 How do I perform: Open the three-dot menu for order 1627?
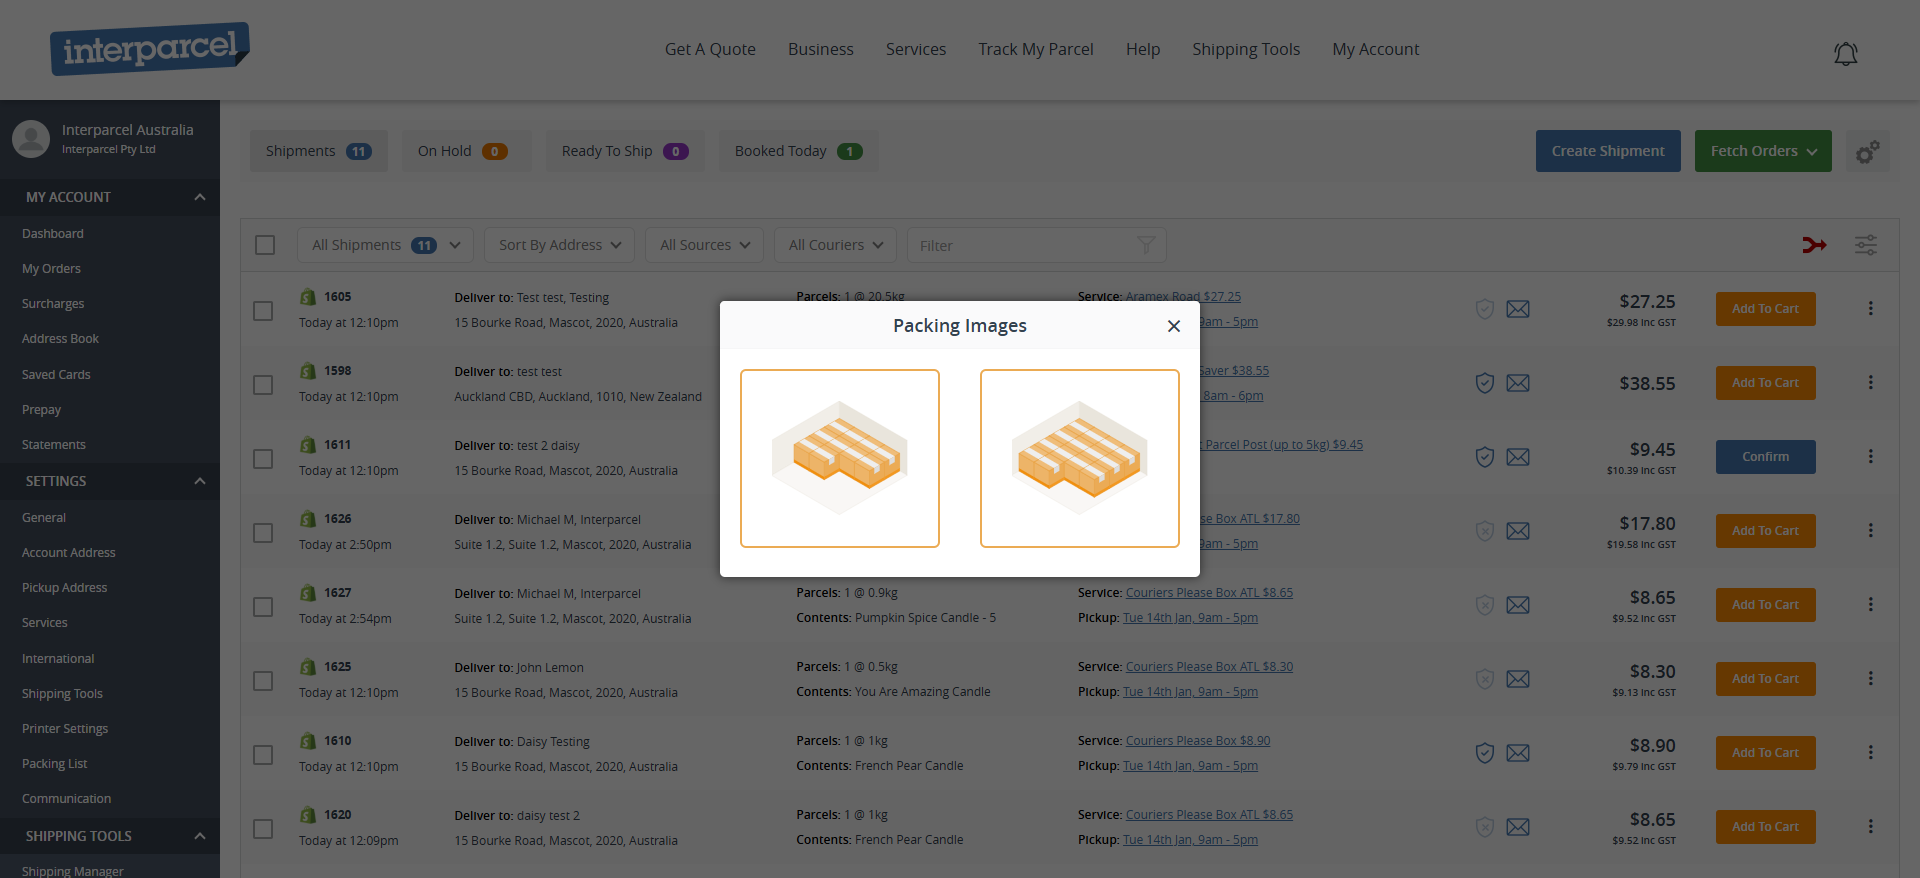point(1870,605)
